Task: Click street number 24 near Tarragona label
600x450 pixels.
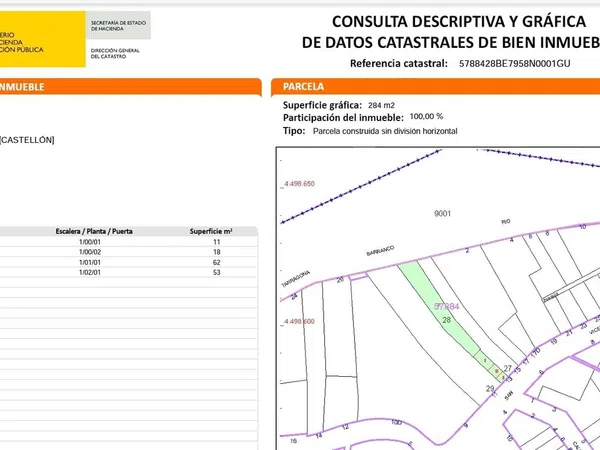Action: coord(294,296)
